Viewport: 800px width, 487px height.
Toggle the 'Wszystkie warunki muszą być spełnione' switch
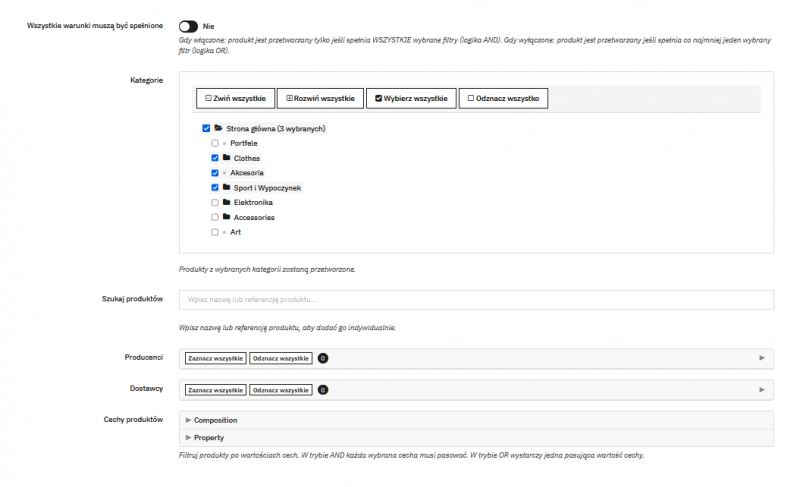coord(188,27)
